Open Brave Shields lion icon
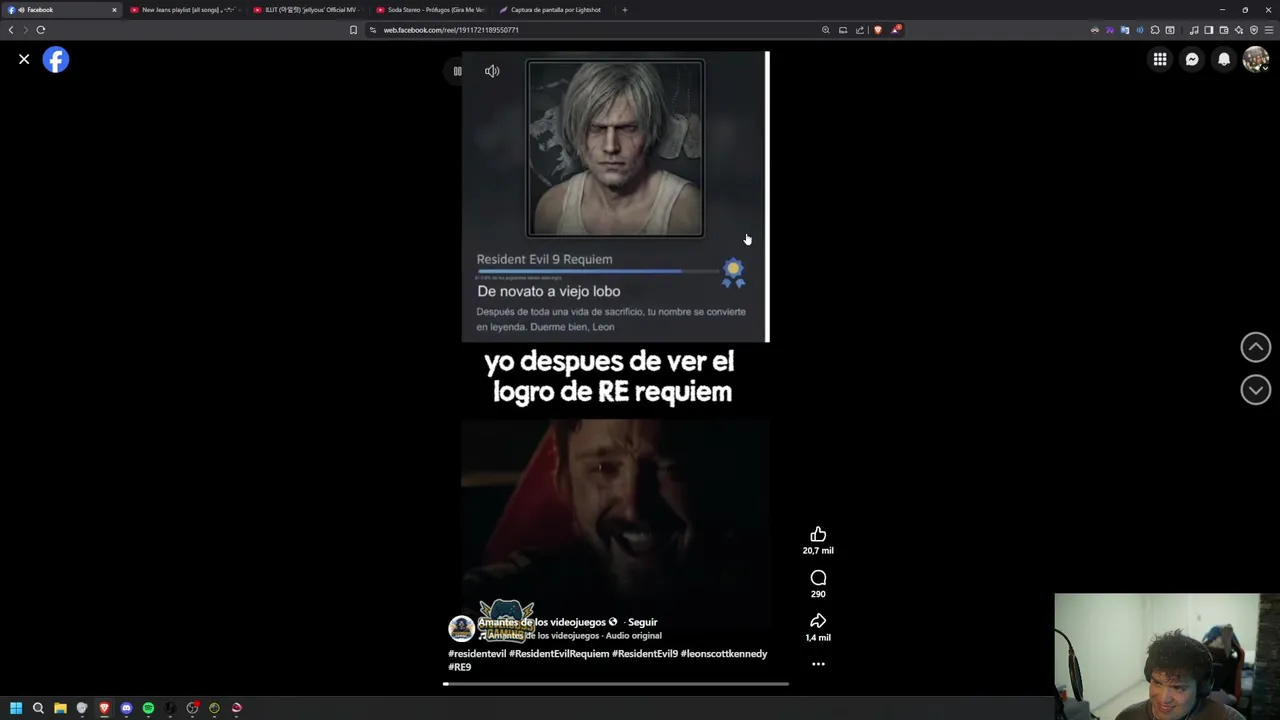 878,30
